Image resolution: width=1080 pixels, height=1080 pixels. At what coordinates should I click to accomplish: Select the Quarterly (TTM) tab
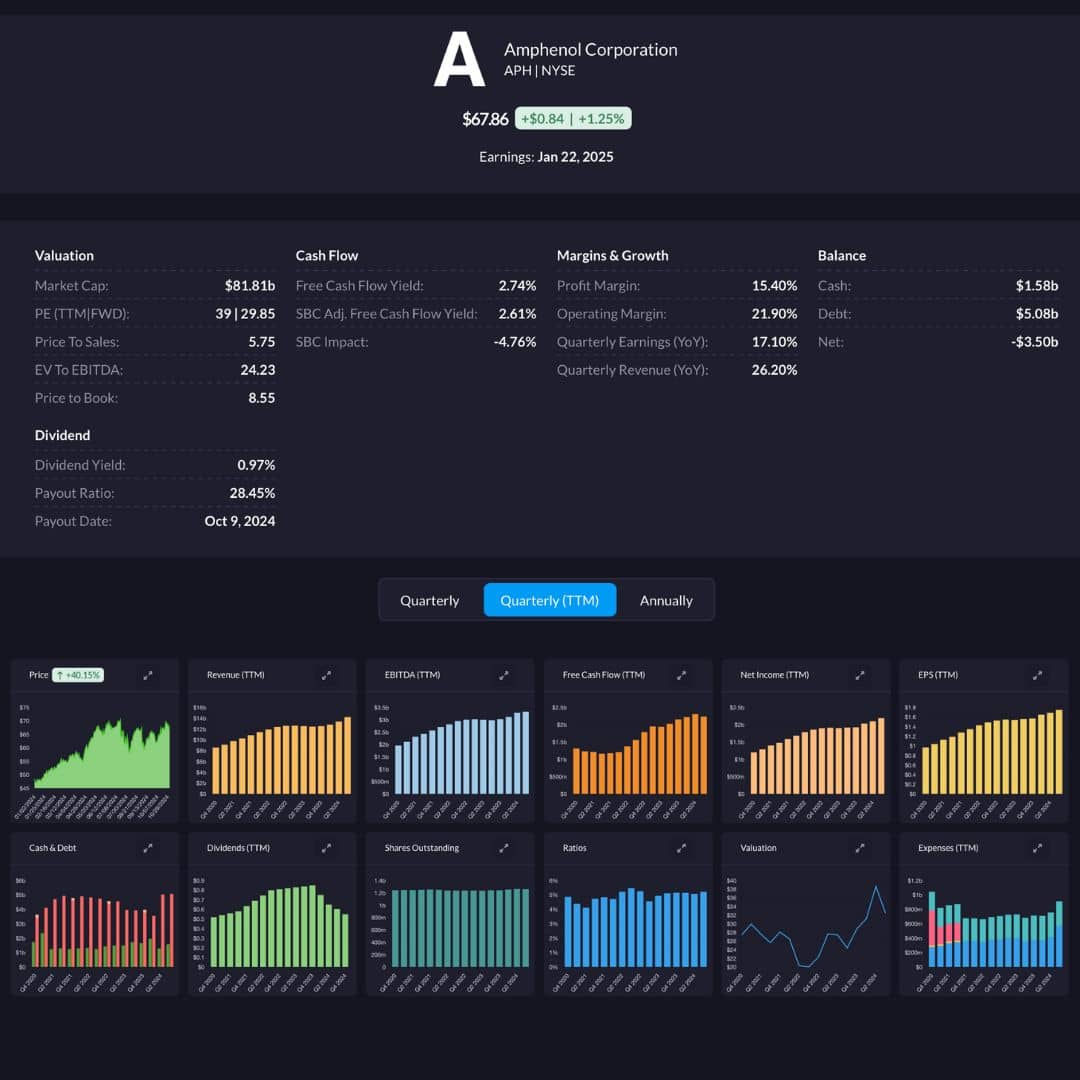[550, 601]
